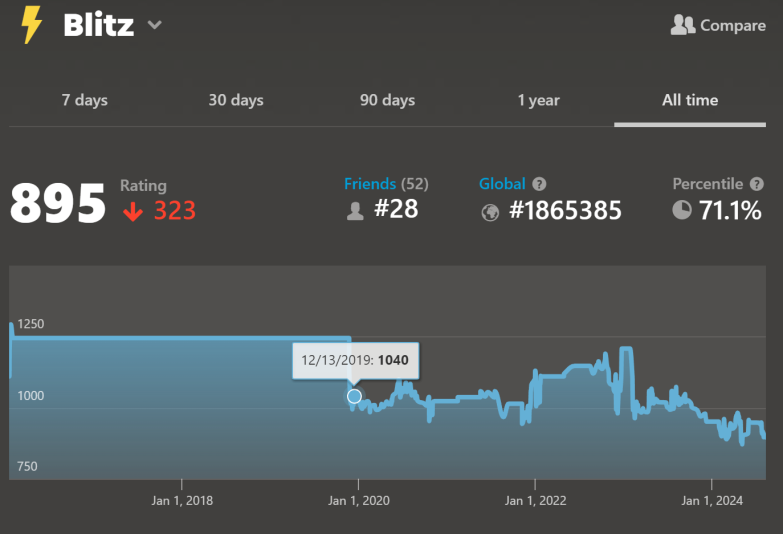Open the Global leaderboard link

(x=502, y=184)
